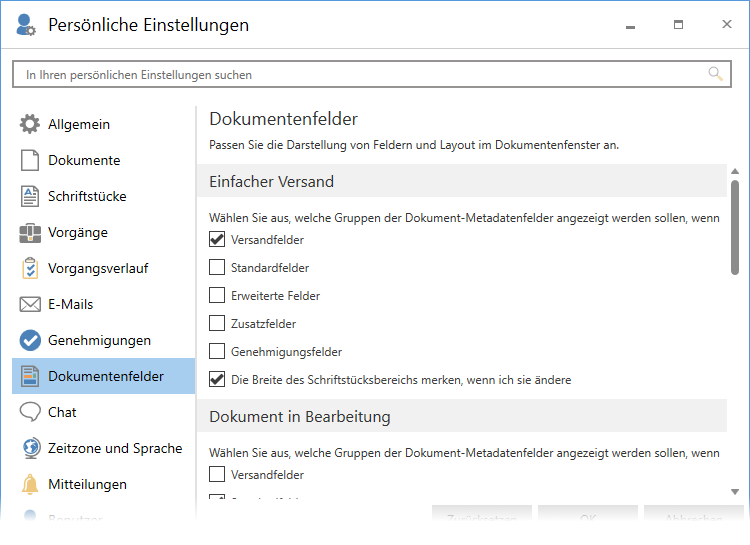The height and width of the screenshot is (545, 750).
Task: Click the user settings icon in title bar
Action: coord(25,25)
